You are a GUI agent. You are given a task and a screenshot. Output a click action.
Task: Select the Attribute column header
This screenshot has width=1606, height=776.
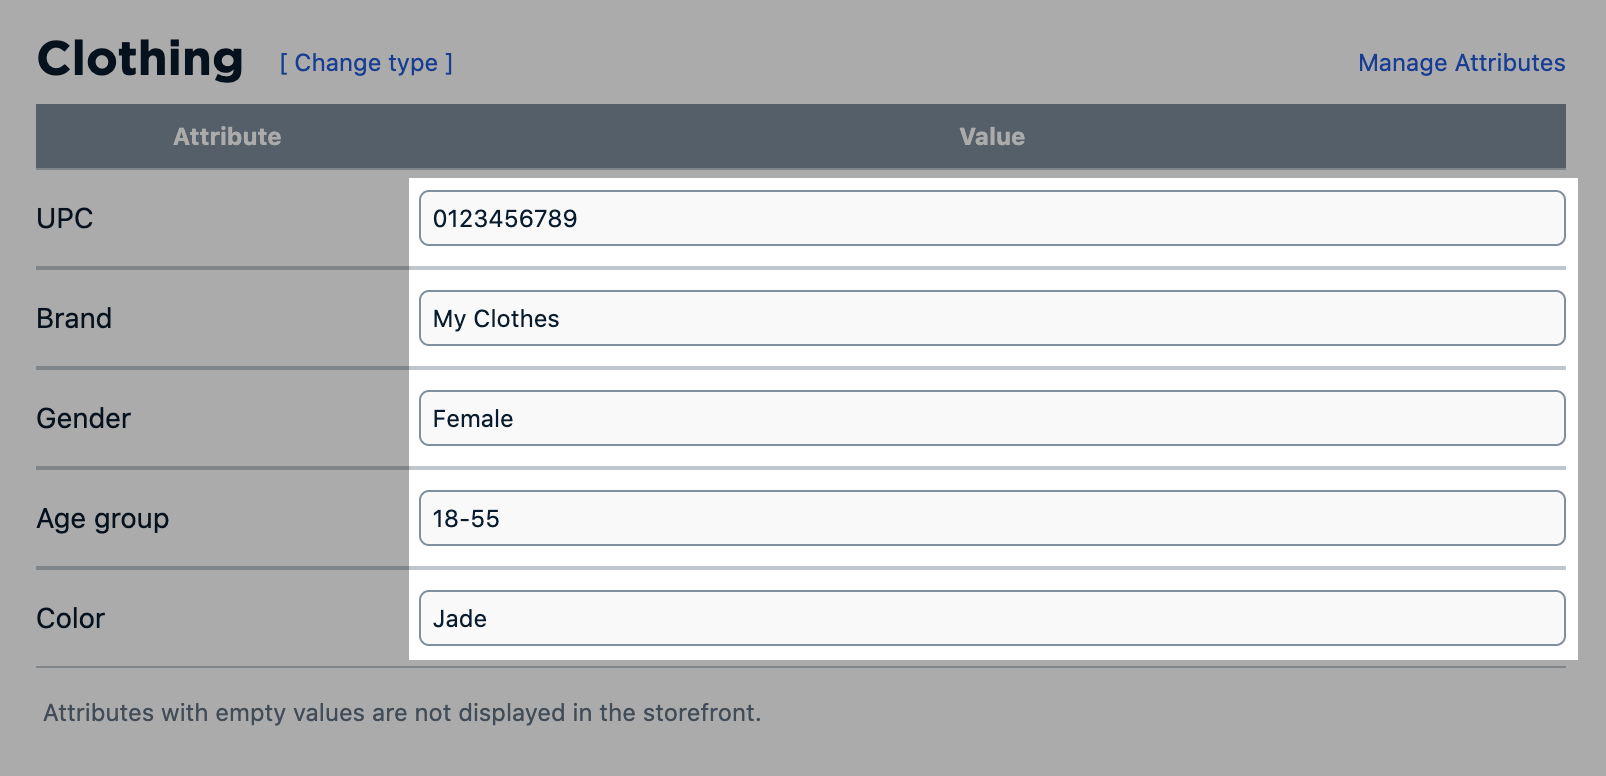pyautogui.click(x=227, y=136)
